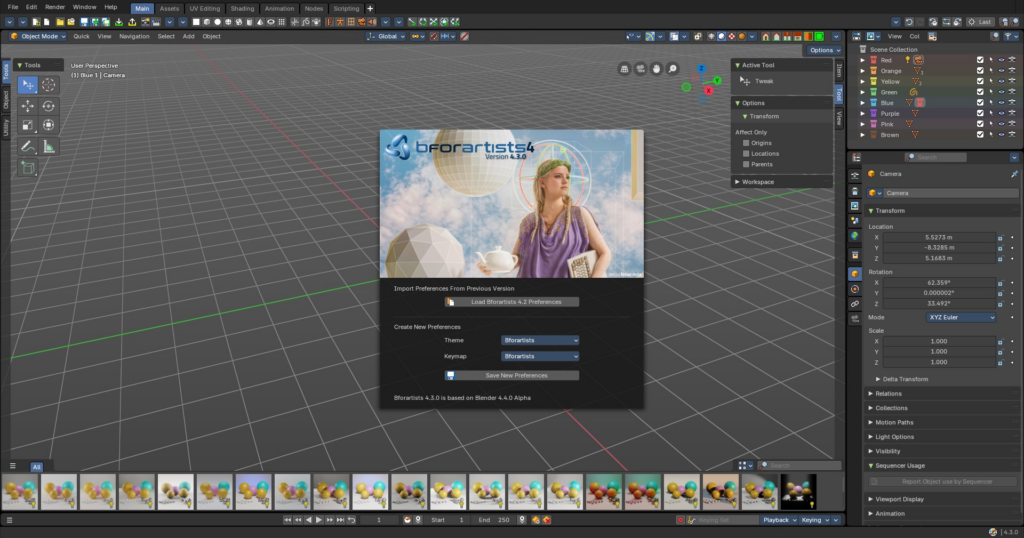Open the World properties tab icon
This screenshot has height=538, width=1024.
pos(855,236)
